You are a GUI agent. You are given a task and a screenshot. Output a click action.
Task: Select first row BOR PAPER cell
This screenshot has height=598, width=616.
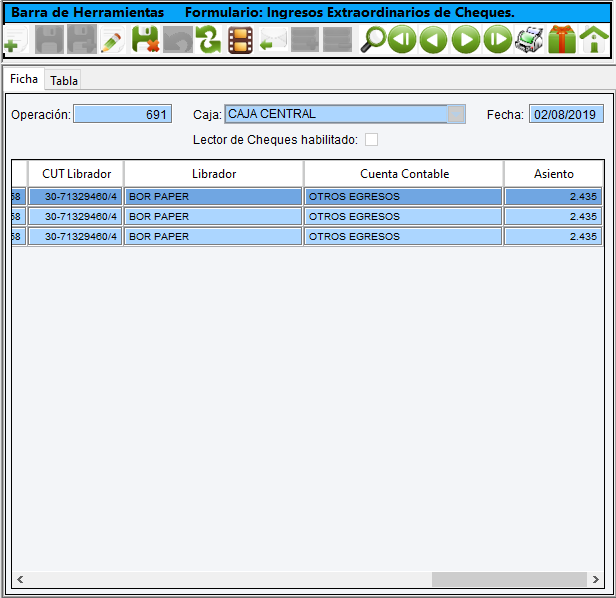point(213,196)
